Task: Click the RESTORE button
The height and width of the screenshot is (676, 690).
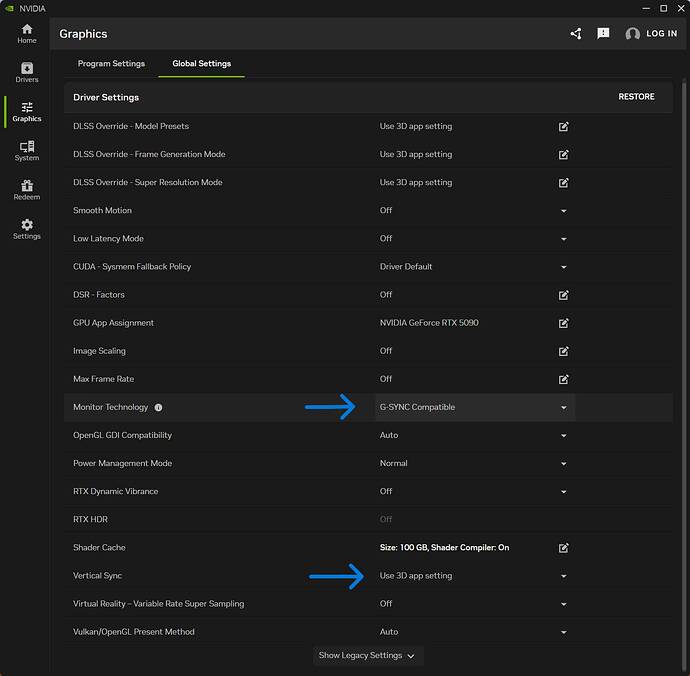Action: [x=636, y=97]
